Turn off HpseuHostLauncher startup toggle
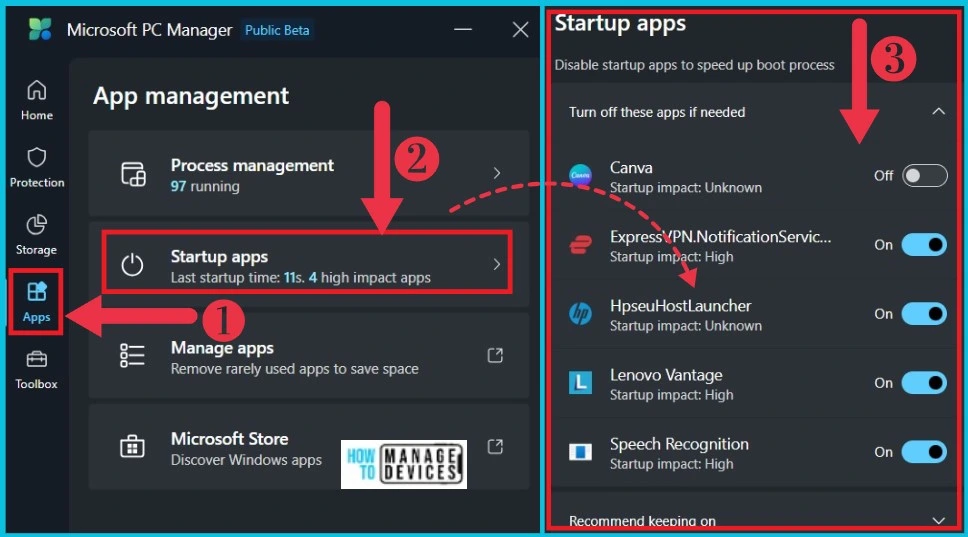This screenshot has width=968, height=537. pyautogui.click(x=924, y=314)
